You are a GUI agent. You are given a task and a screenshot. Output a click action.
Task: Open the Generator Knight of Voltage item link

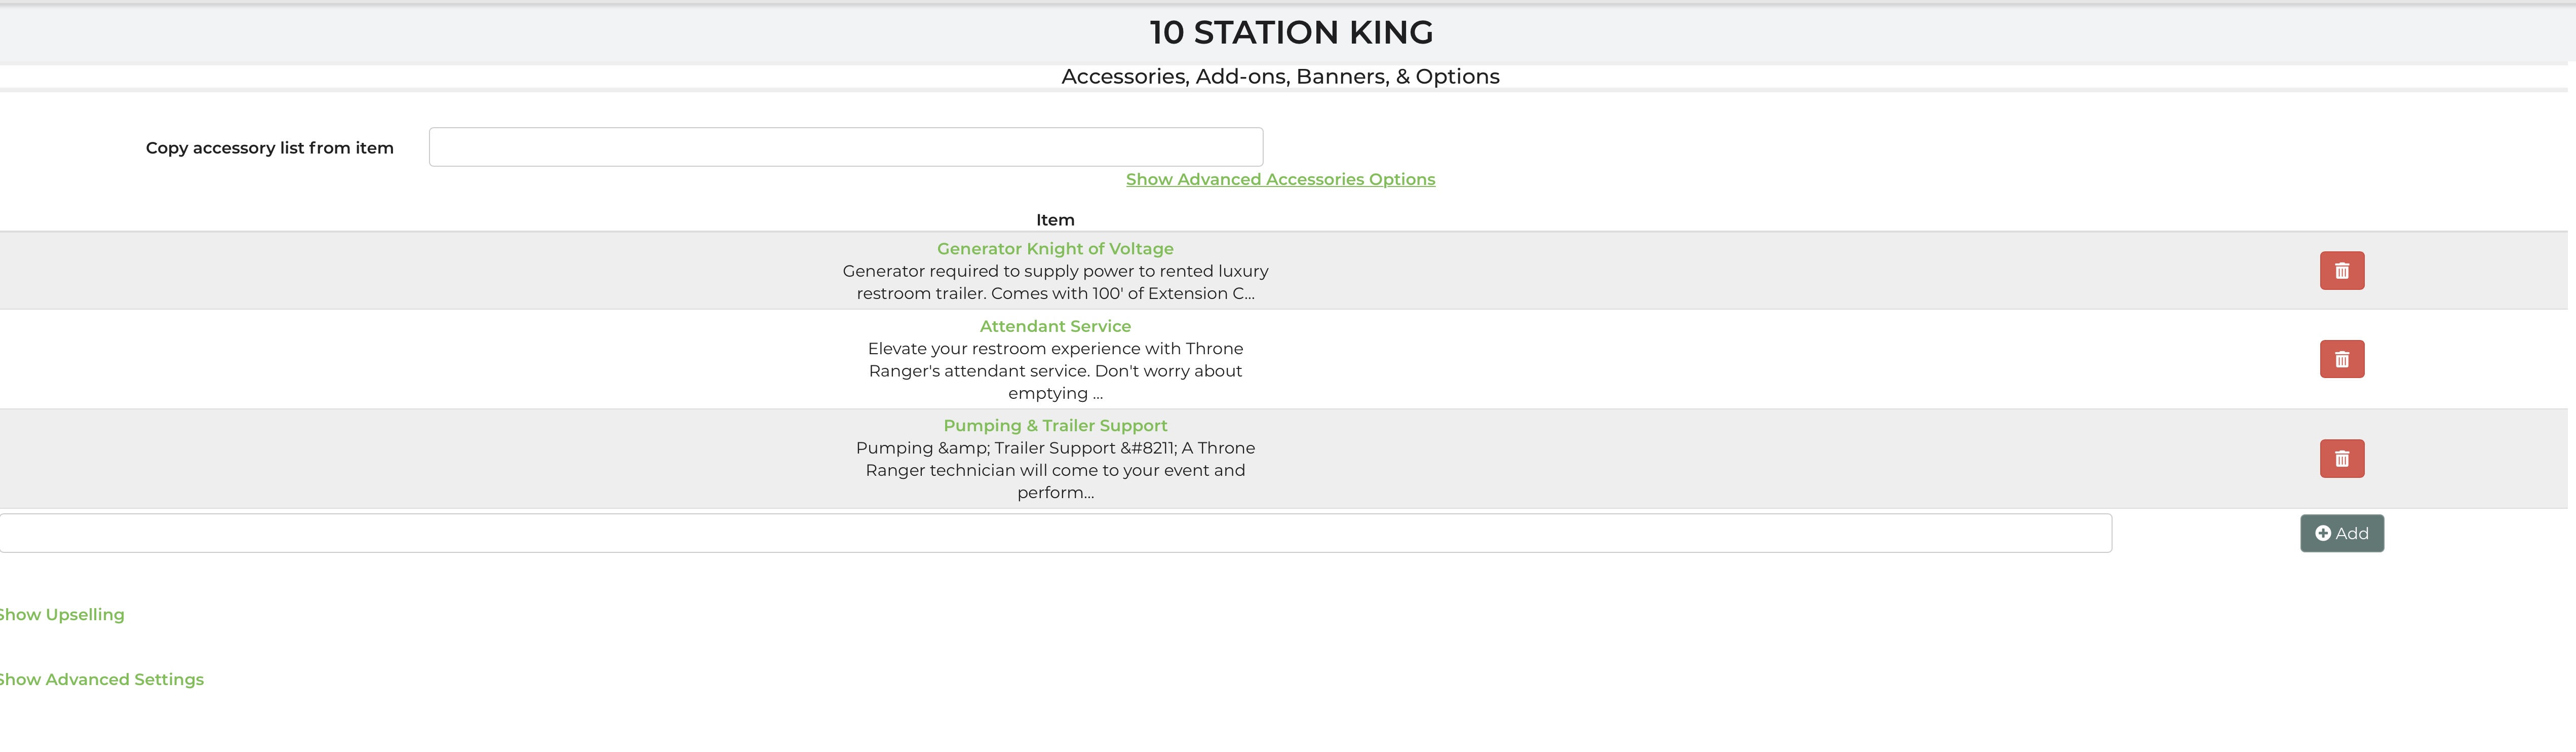click(1055, 249)
